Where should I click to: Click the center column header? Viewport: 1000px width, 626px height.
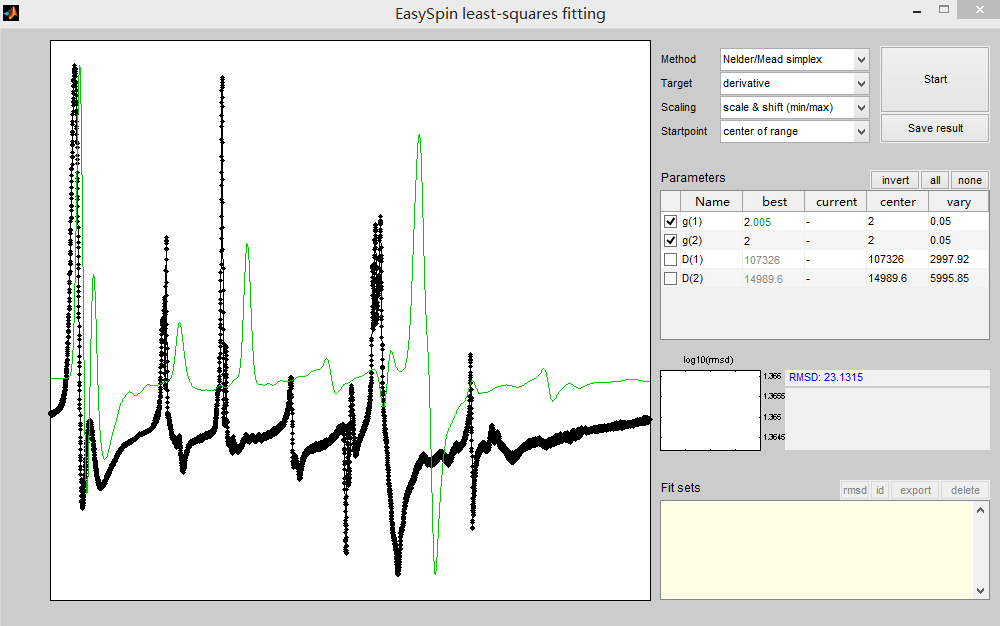pyautogui.click(x=897, y=202)
